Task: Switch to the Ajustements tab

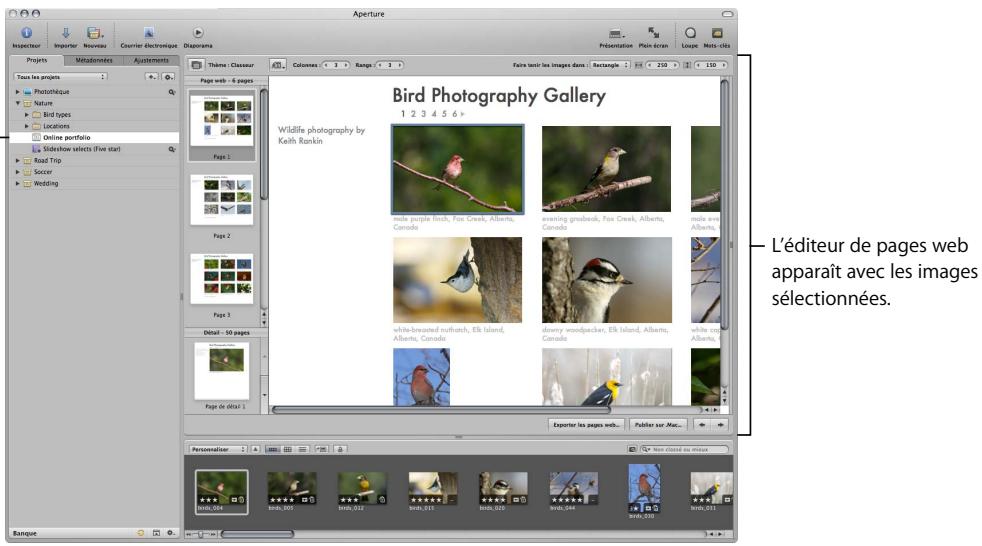Action: click(151, 60)
